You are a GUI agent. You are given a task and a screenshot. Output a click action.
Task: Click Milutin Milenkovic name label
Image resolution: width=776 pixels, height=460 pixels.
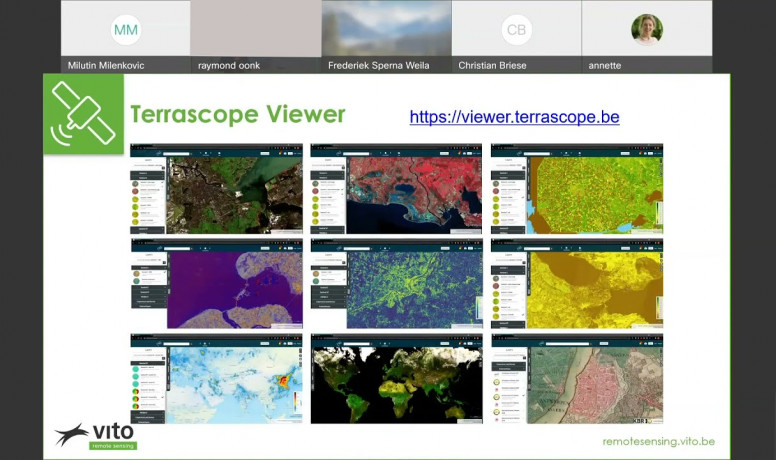pos(106,65)
